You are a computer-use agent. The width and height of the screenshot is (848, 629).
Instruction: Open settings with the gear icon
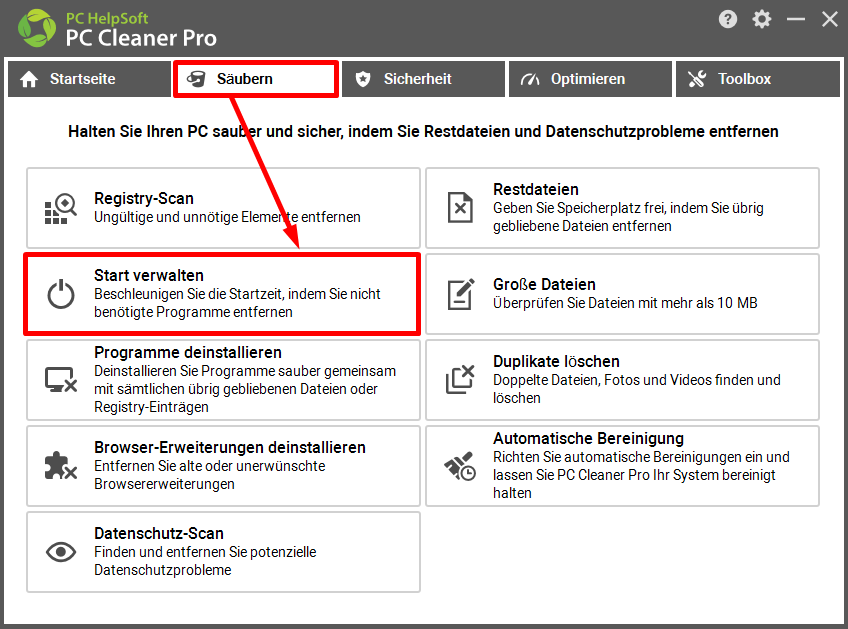(x=761, y=19)
